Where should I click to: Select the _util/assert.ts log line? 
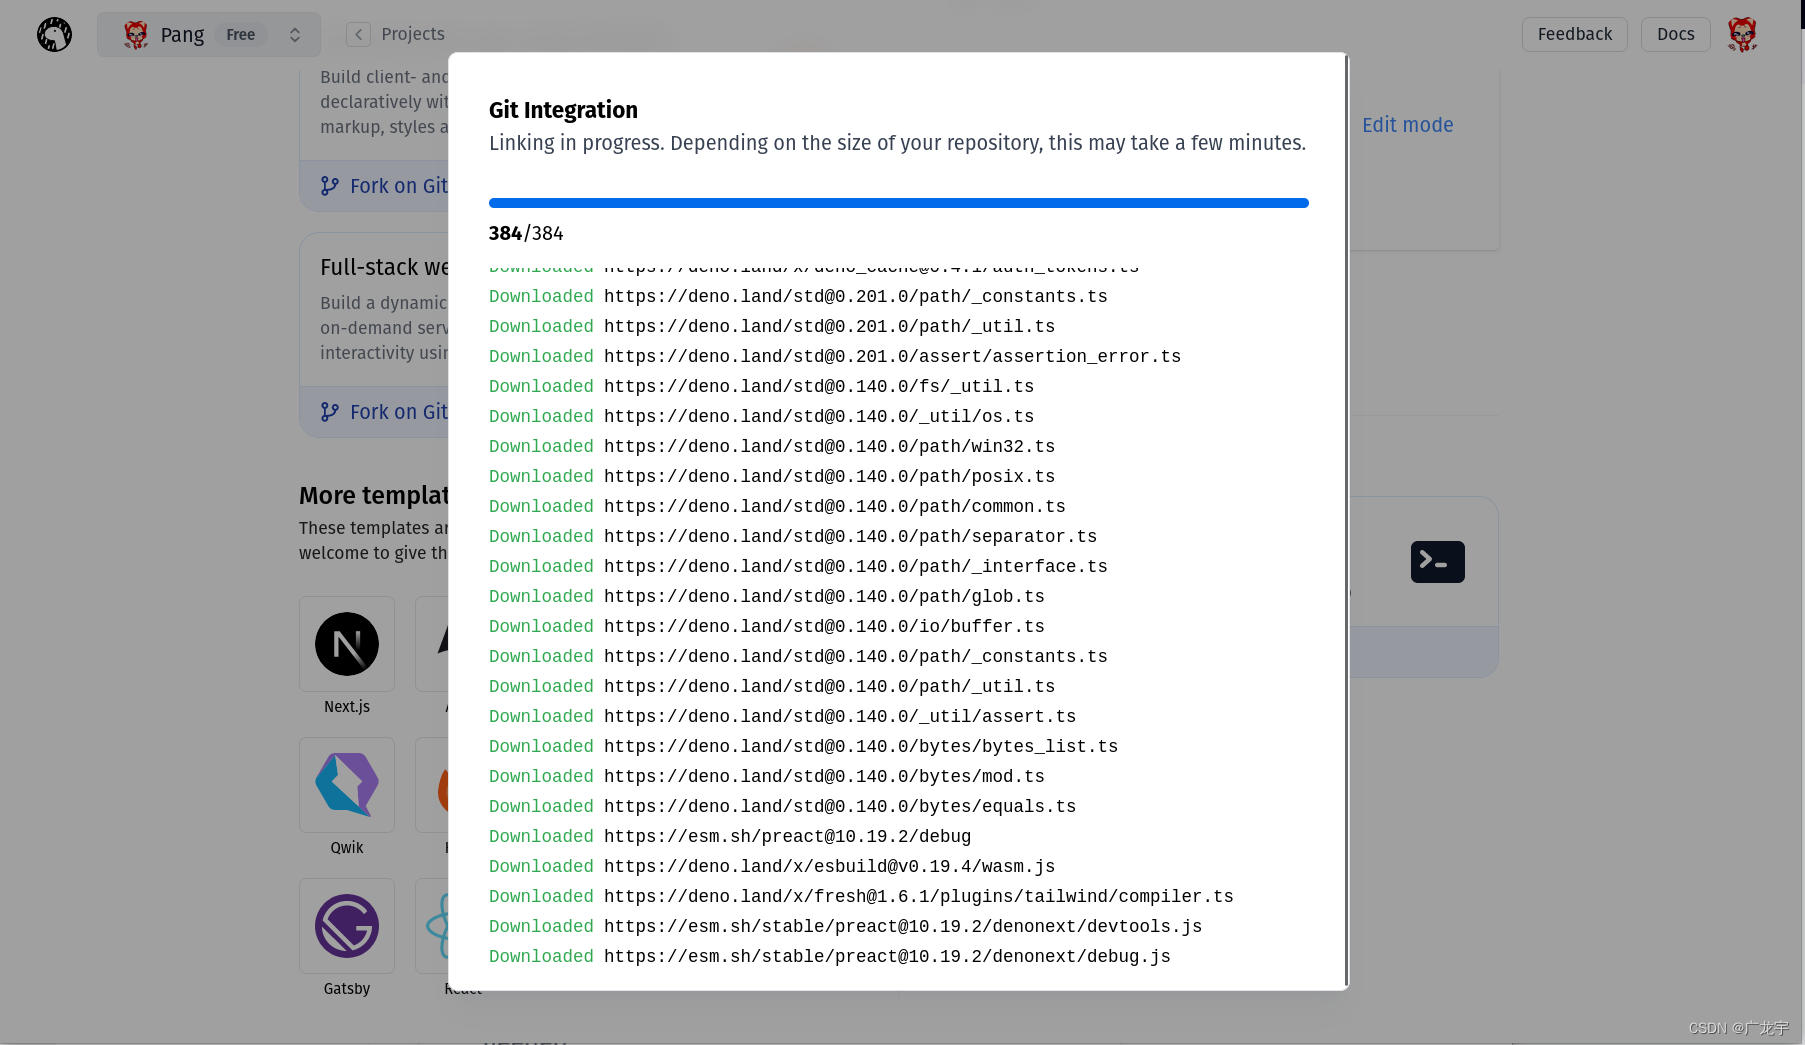[x=783, y=716]
